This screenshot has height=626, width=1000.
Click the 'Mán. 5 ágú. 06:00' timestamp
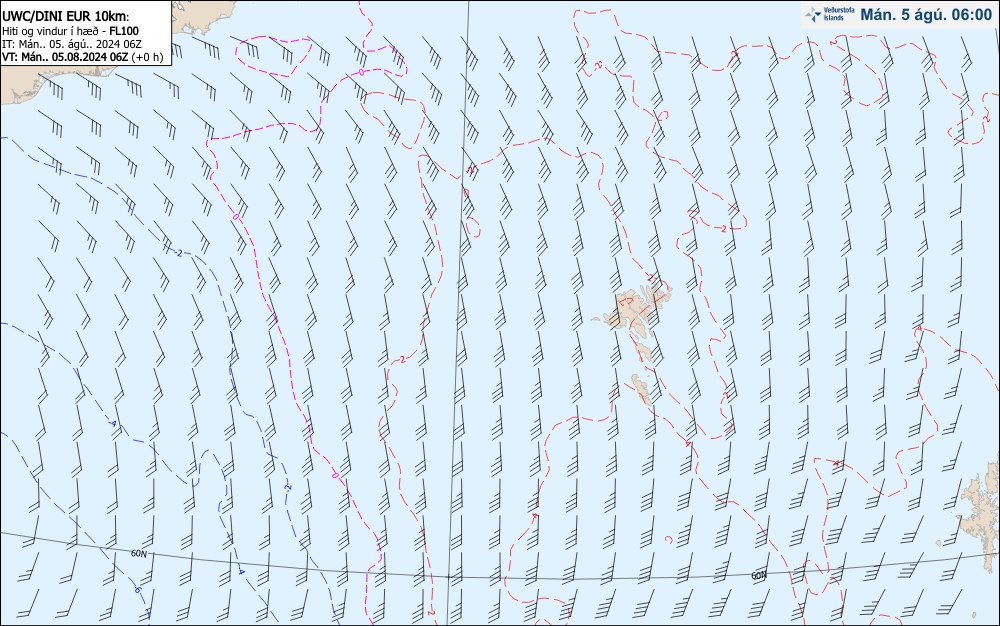tap(926, 15)
